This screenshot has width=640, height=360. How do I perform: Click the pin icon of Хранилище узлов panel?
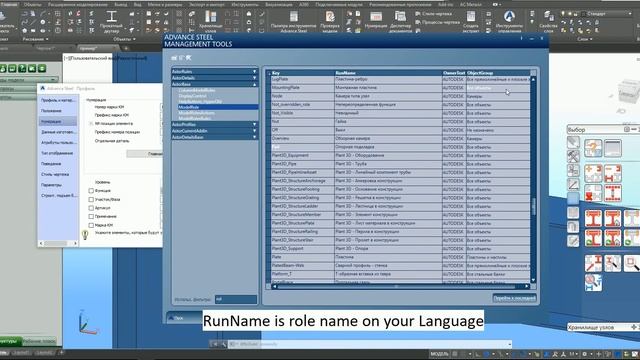(634, 327)
